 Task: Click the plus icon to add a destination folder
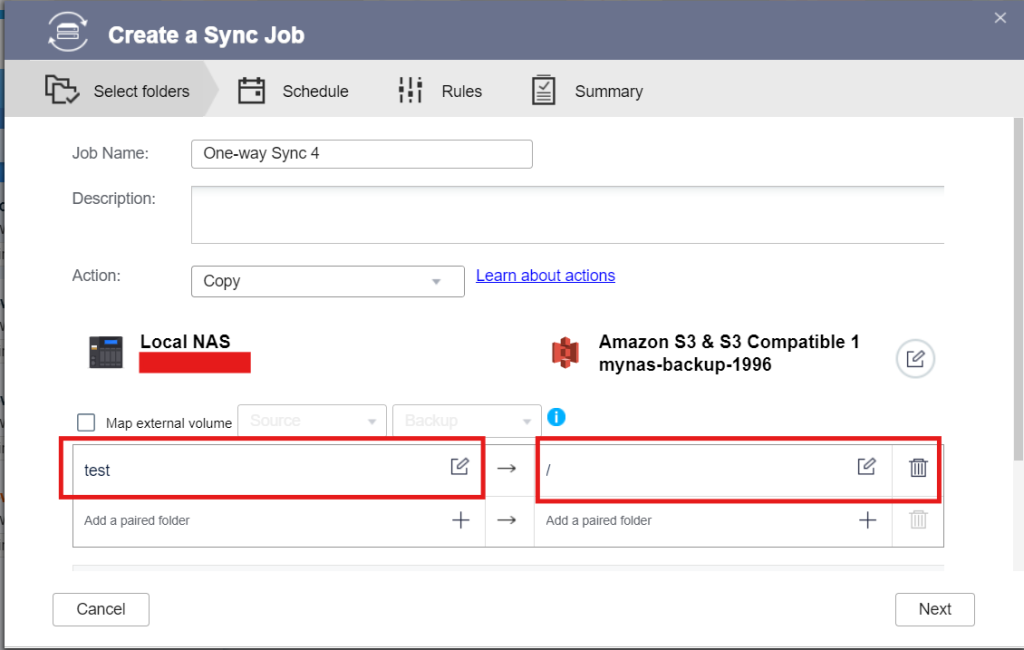(x=867, y=520)
